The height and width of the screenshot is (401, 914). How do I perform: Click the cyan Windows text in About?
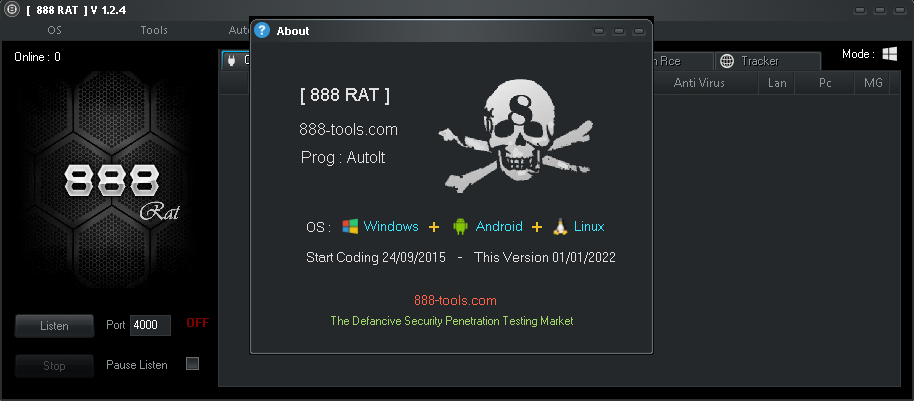(x=391, y=226)
